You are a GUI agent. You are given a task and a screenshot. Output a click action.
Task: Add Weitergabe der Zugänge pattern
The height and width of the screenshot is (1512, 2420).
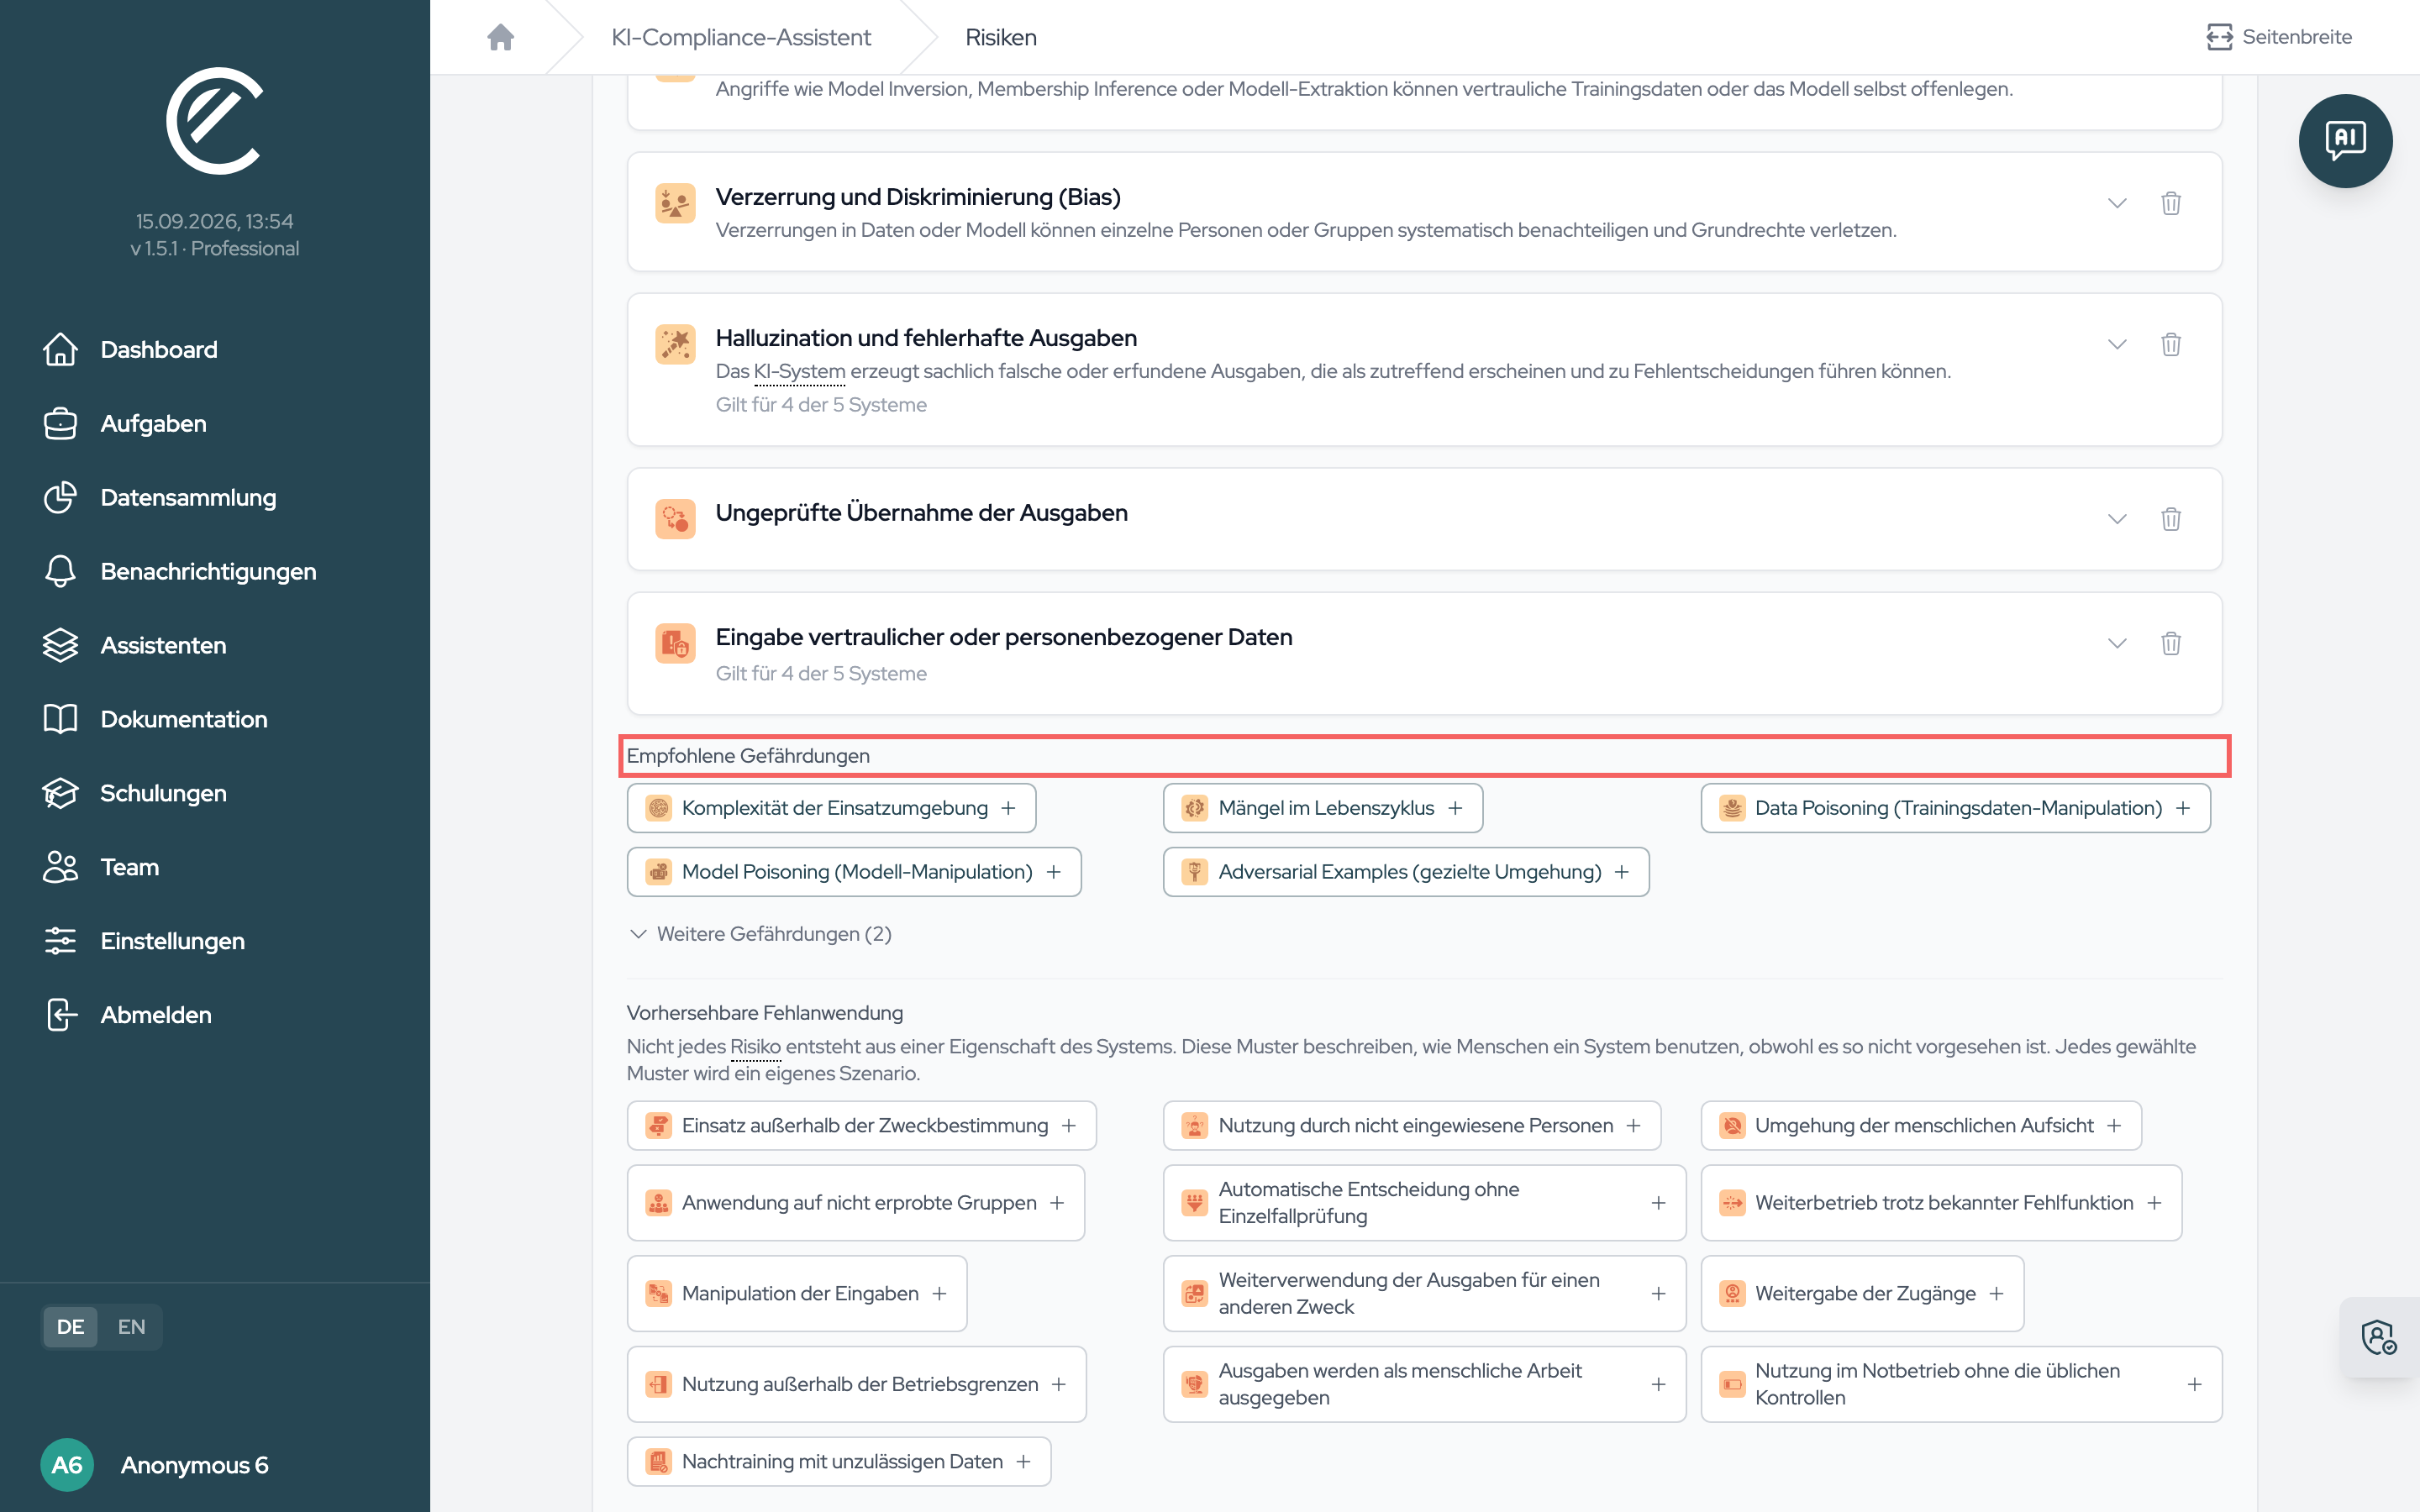(1862, 1293)
